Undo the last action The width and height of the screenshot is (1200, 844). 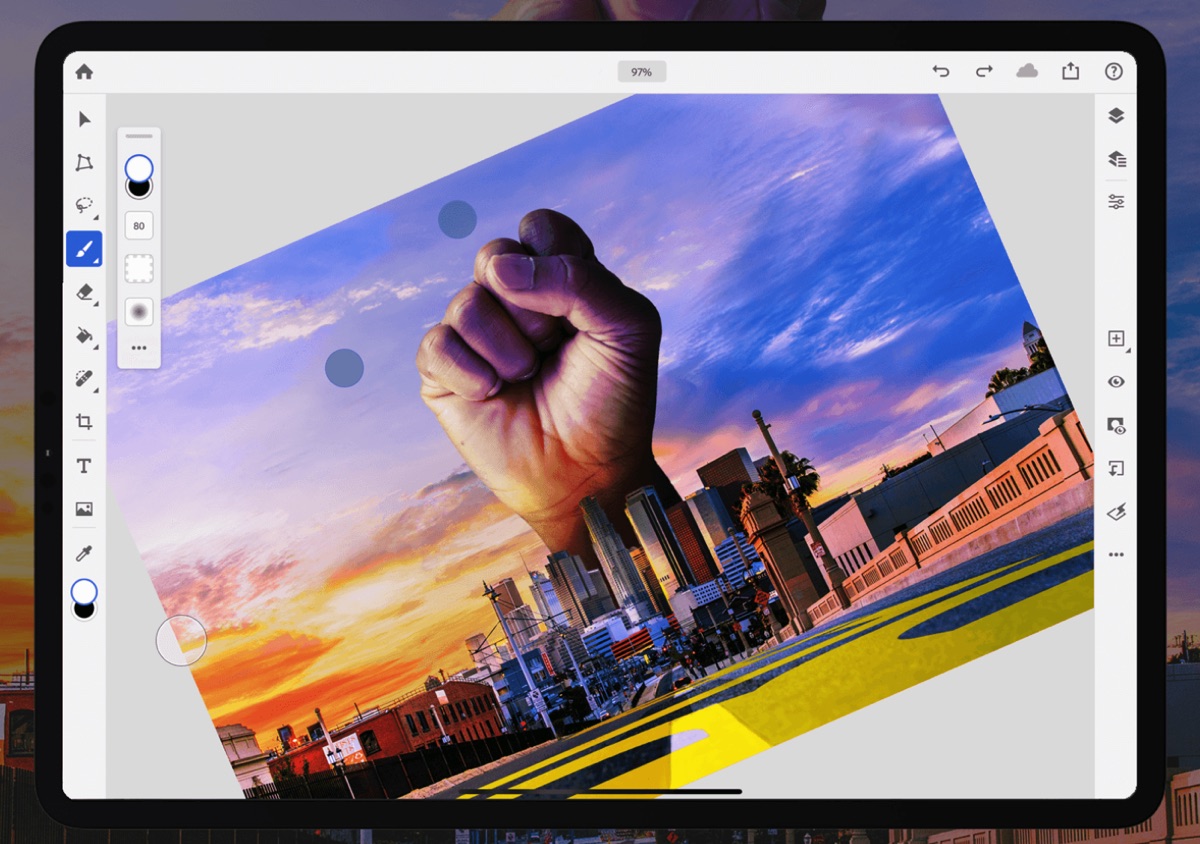pyautogui.click(x=940, y=71)
